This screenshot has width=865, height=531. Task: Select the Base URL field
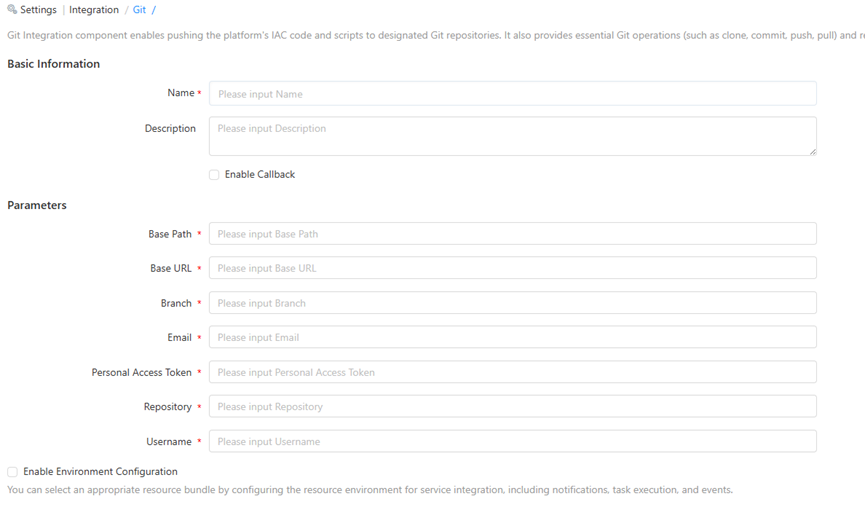(512, 268)
